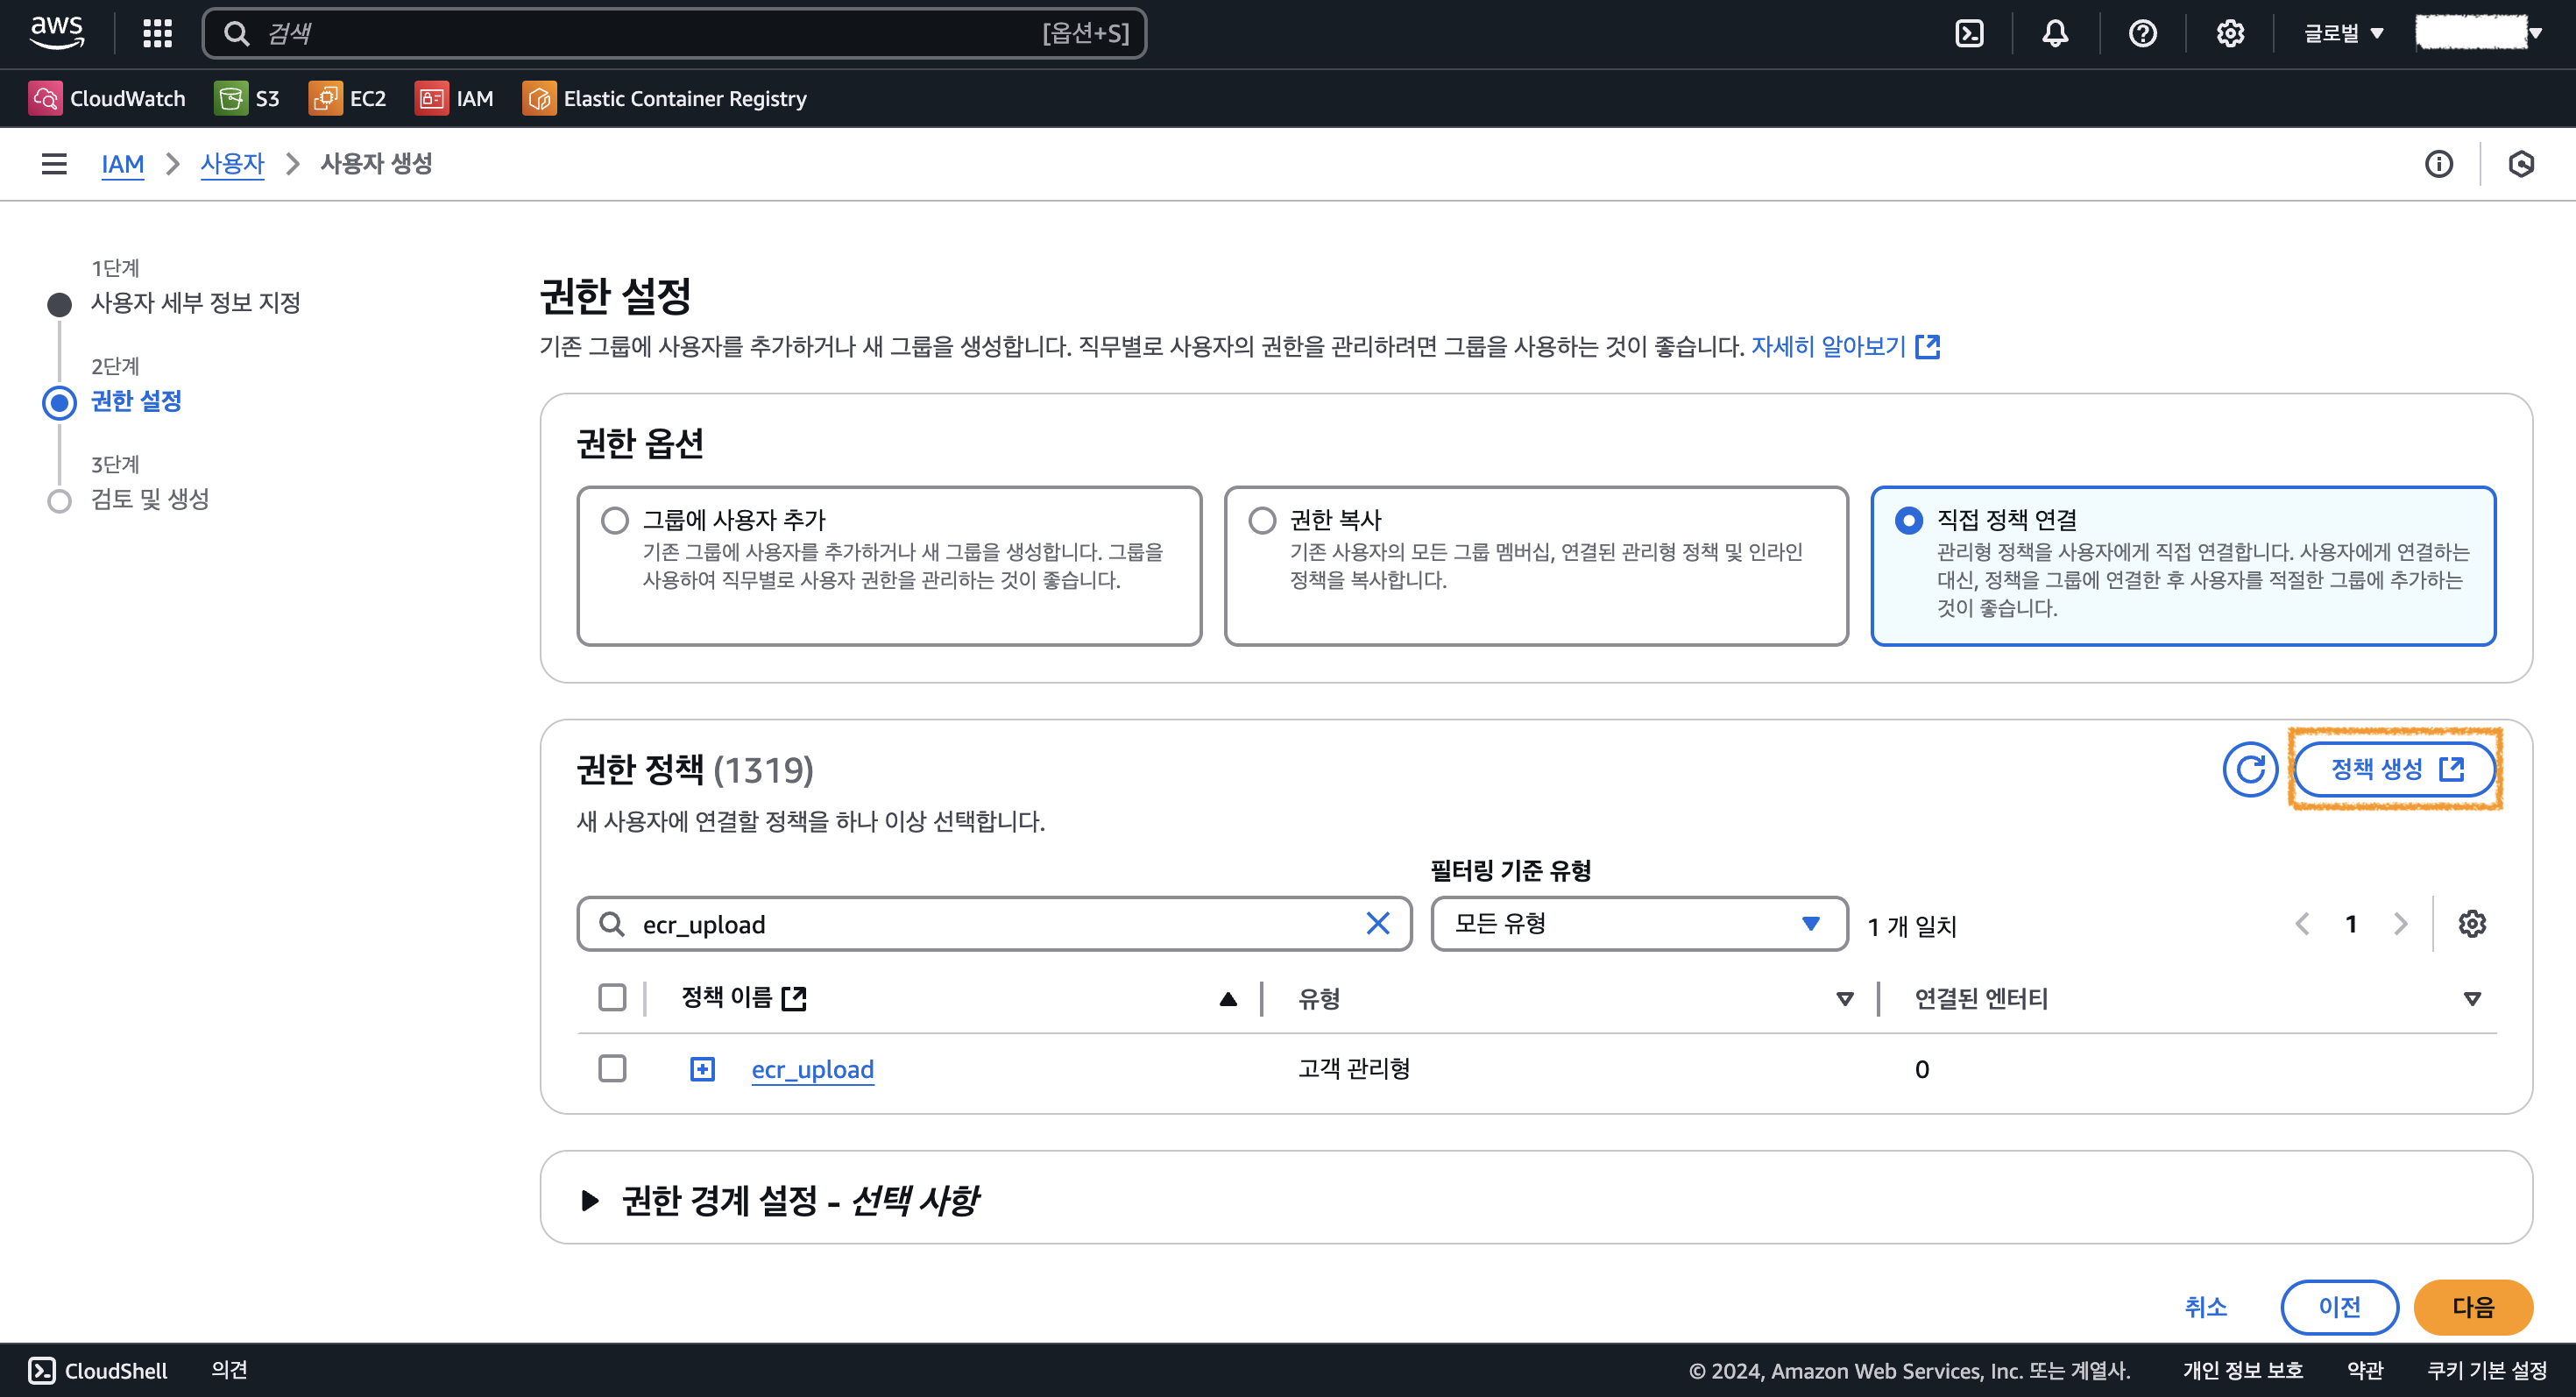The image size is (2576, 1397).
Task: Expand ecr_upload policy details plus icon
Action: 703,1069
